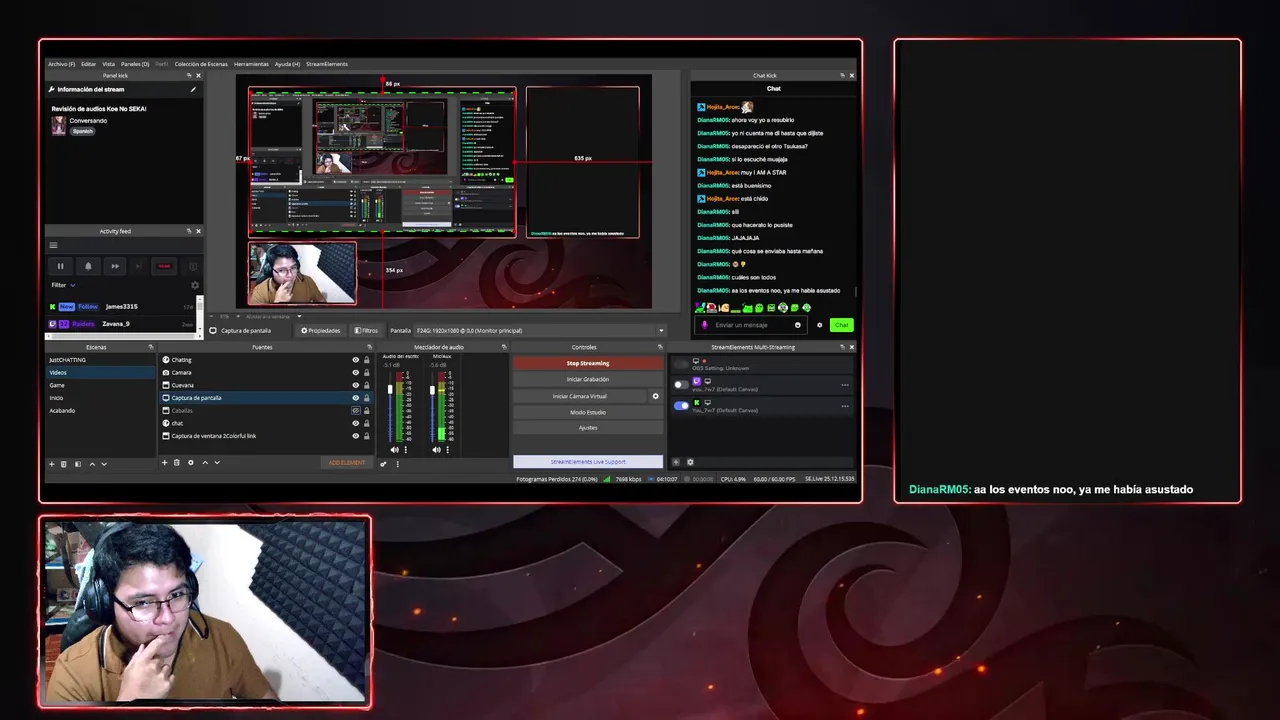Image resolution: width=1280 pixels, height=720 pixels.
Task: Click Stop Streaming button
Action: [x=588, y=363]
